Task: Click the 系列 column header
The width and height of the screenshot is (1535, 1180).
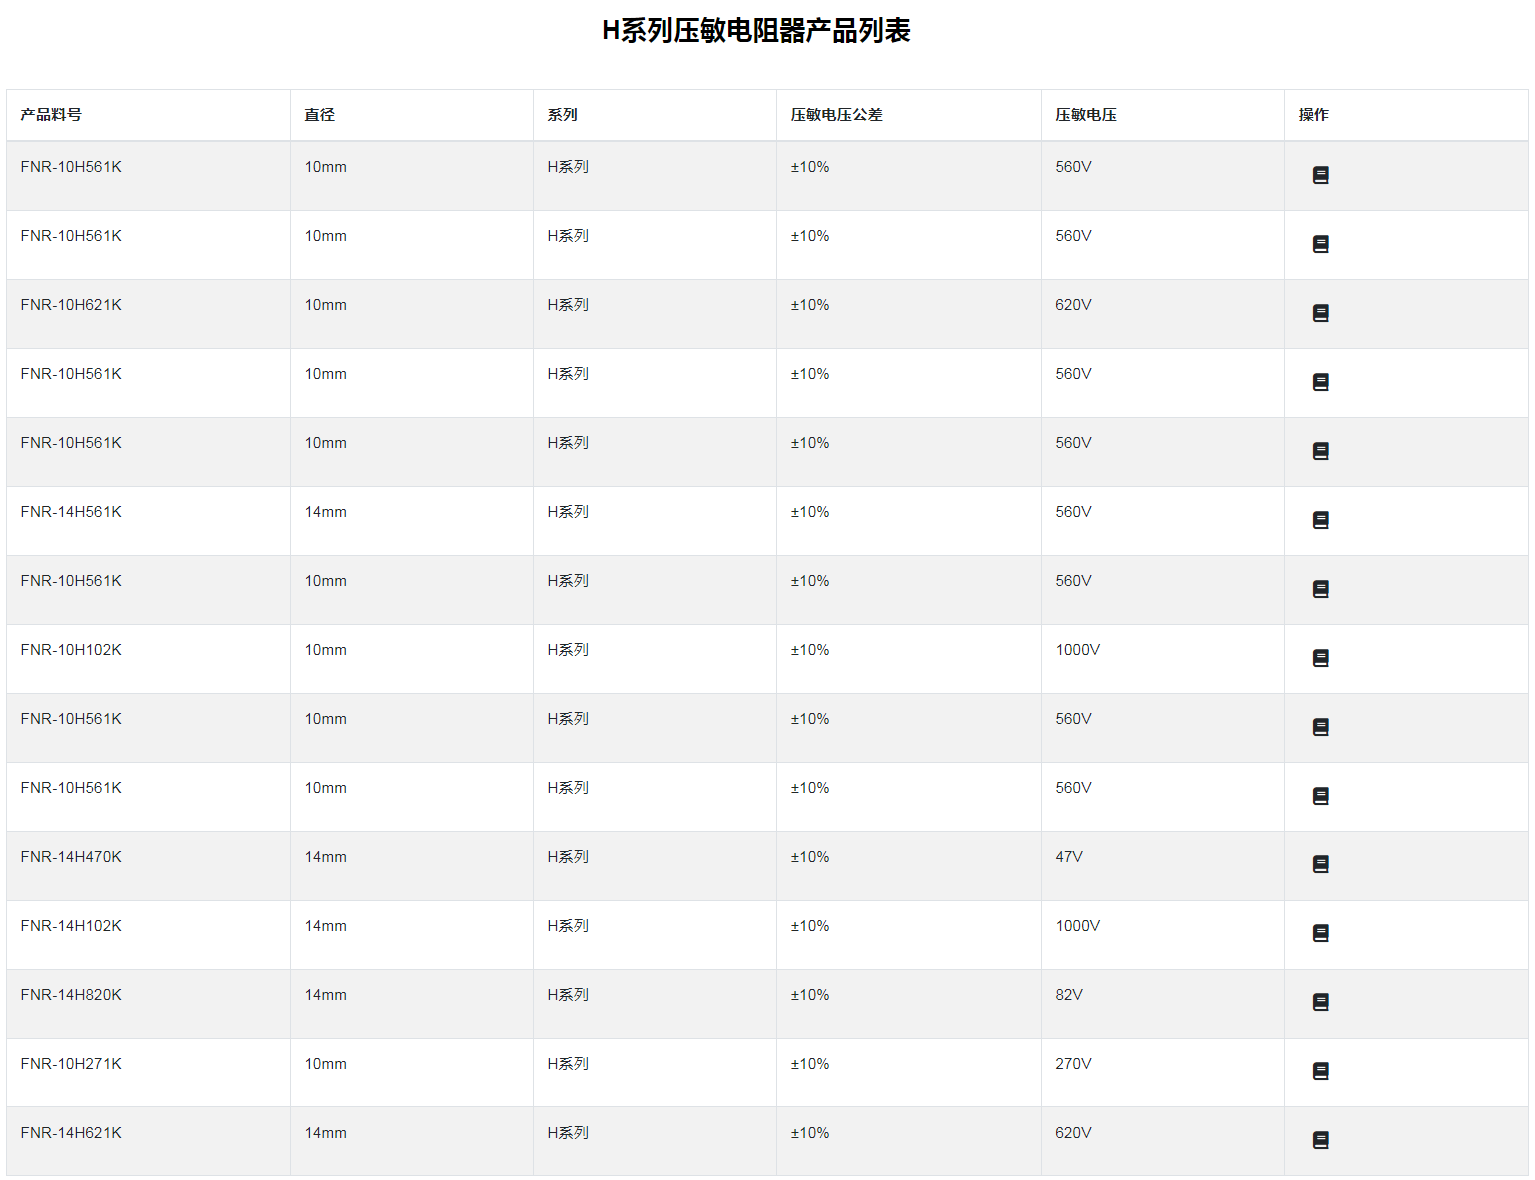Action: coord(562,115)
